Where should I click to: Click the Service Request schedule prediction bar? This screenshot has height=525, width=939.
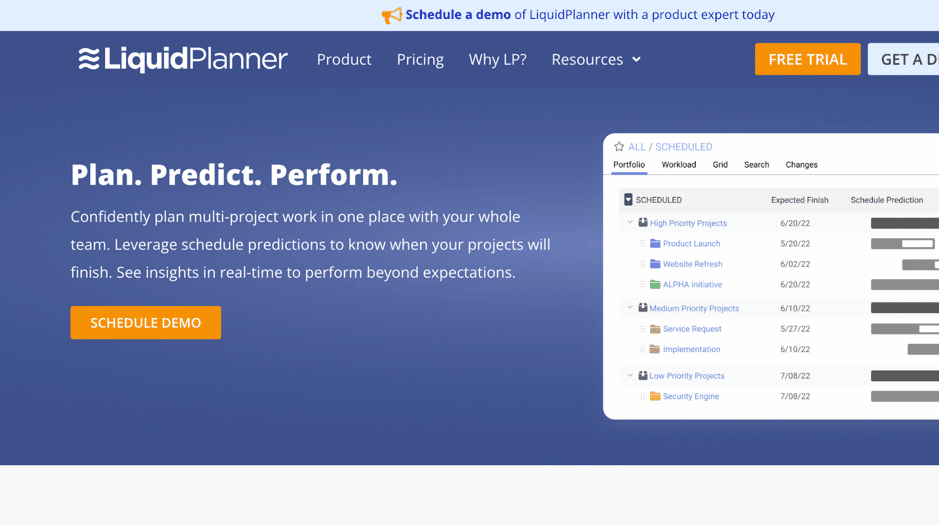click(x=905, y=329)
